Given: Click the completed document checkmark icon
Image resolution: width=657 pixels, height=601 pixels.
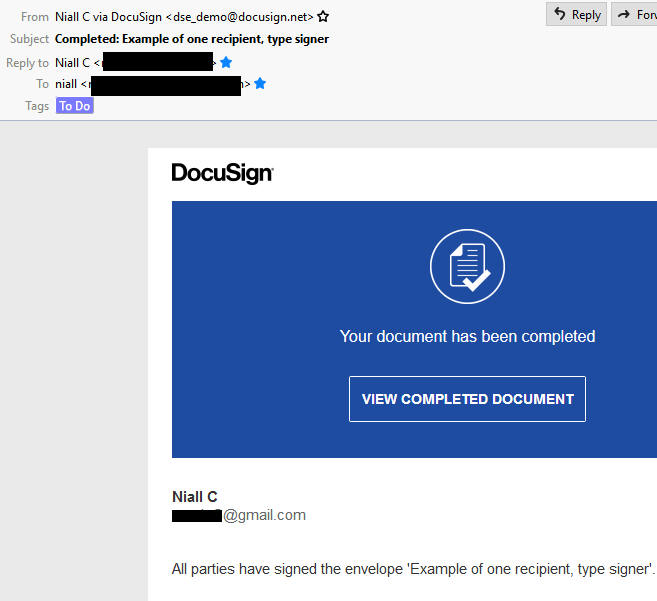Looking at the screenshot, I should (467, 267).
